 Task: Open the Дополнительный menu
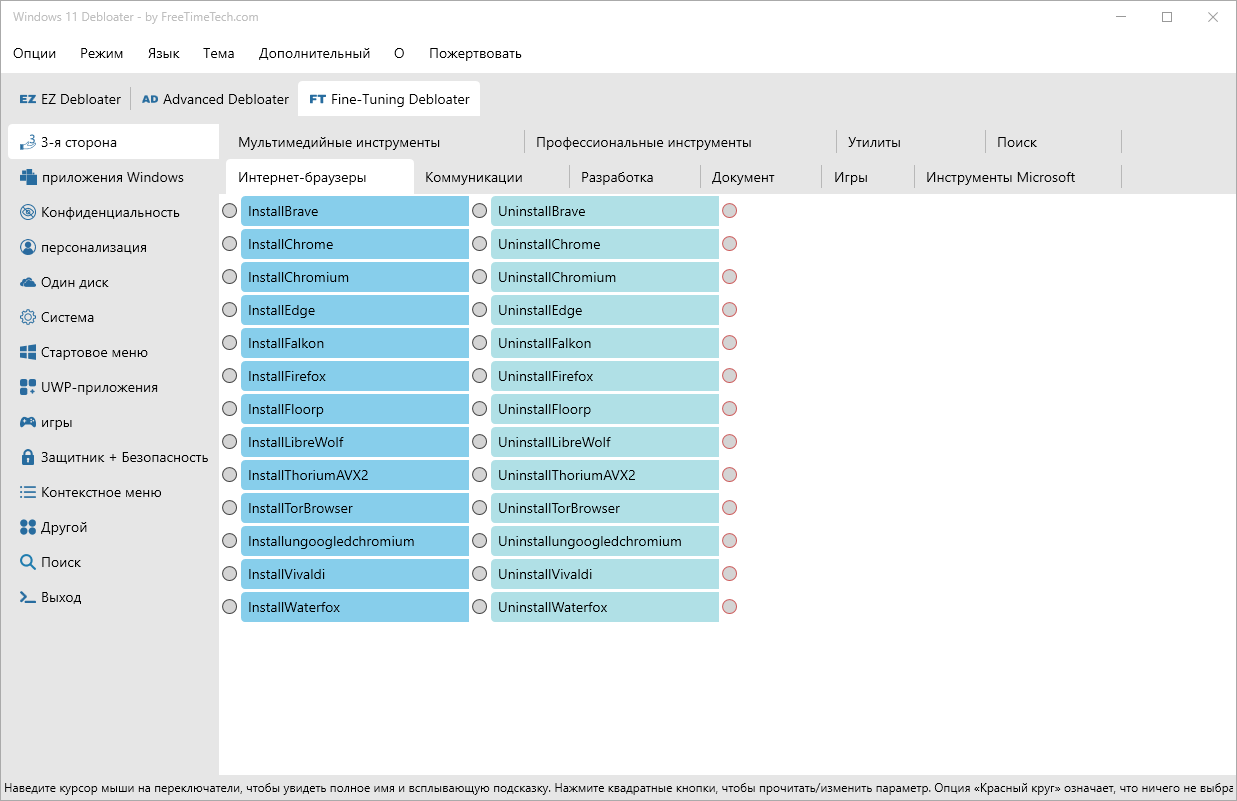tap(314, 53)
